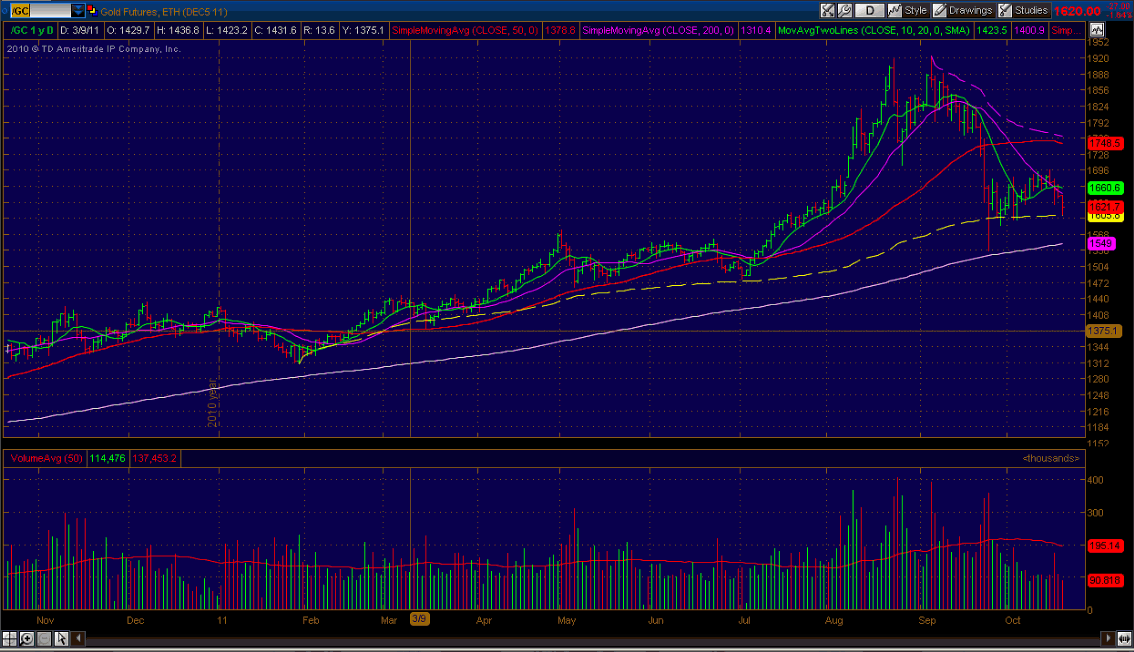Click the 1378.8 moving average value
Image resolution: width=1134 pixels, height=652 pixels.
point(560,30)
